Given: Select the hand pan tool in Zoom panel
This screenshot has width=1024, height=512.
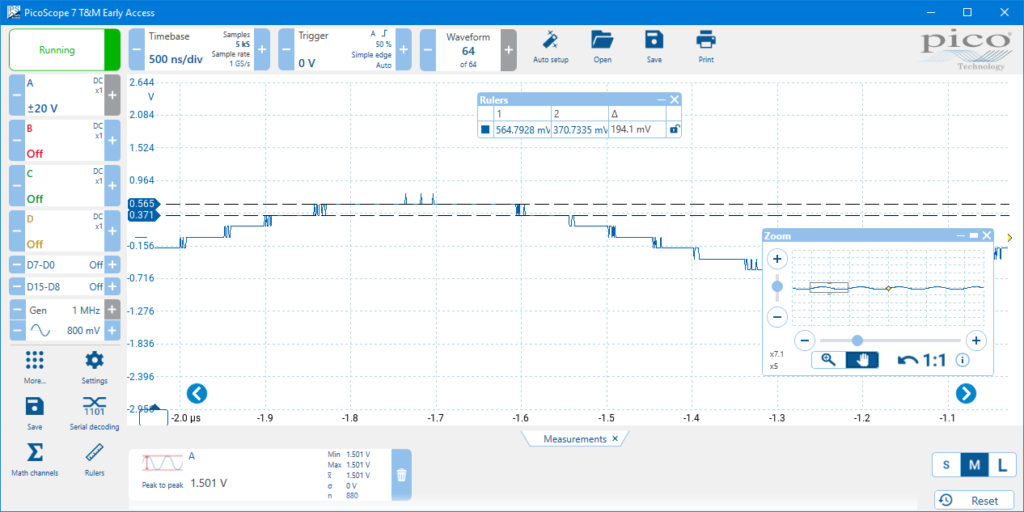Looking at the screenshot, I should click(863, 360).
